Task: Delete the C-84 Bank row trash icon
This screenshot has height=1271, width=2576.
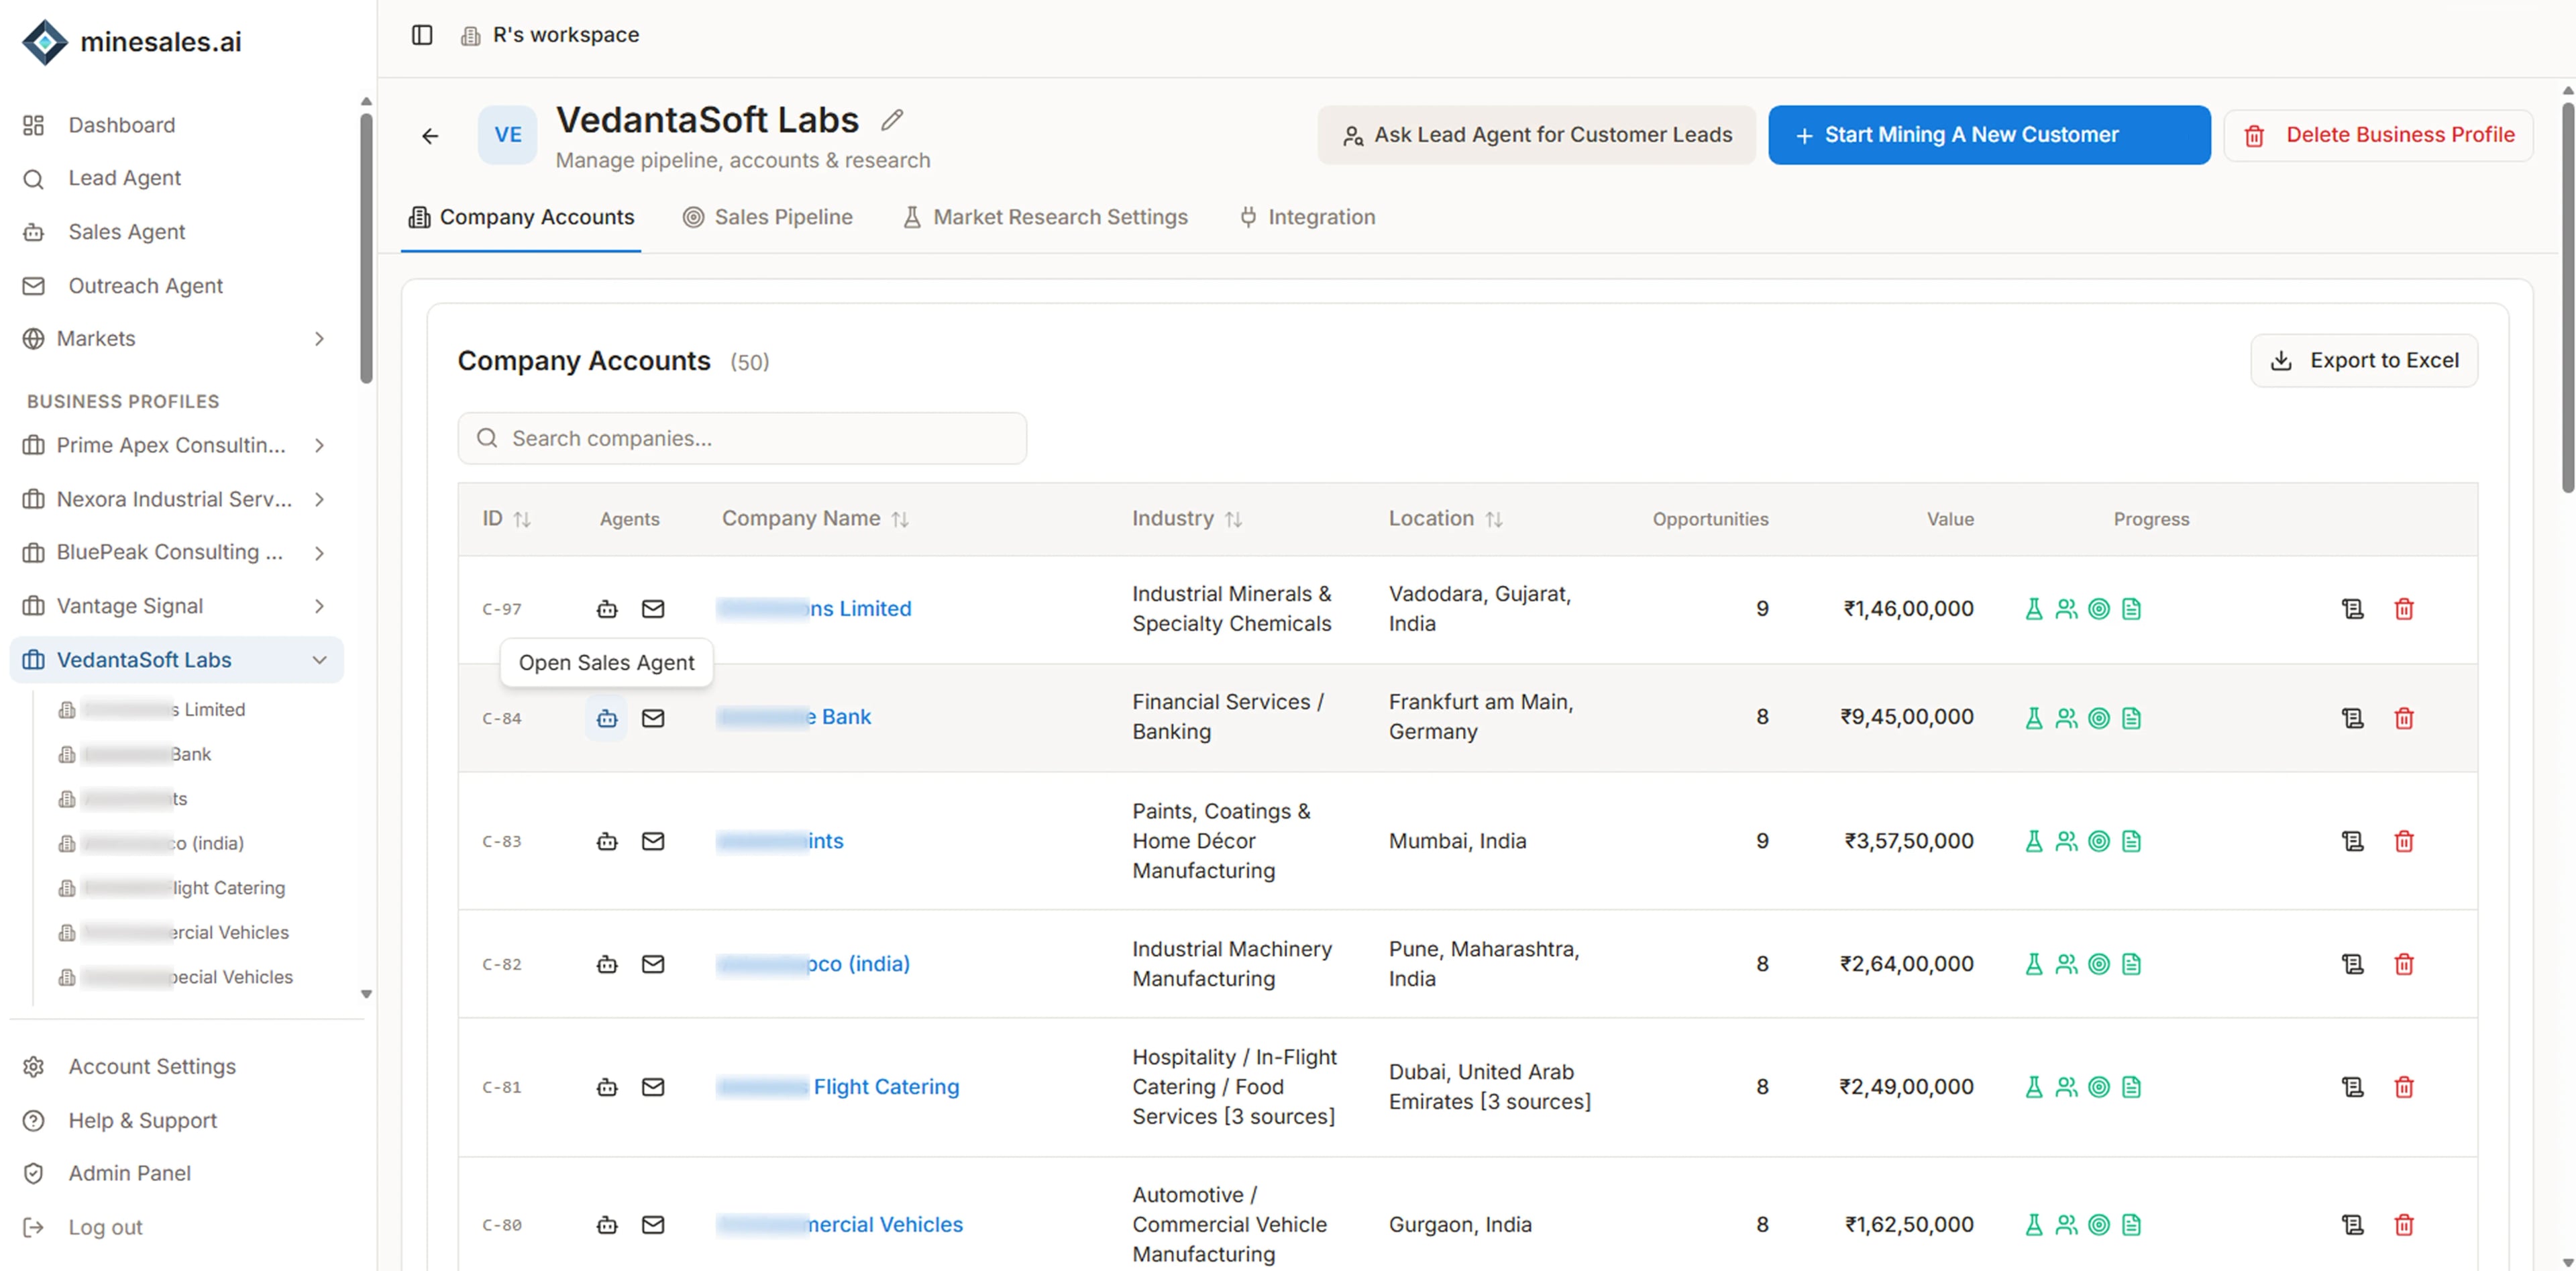Action: point(2404,718)
